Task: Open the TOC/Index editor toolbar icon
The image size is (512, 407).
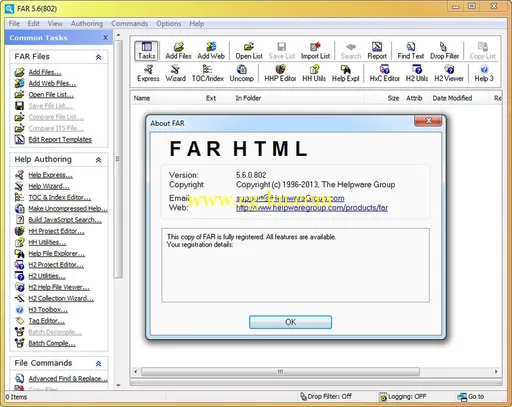Action: [208, 73]
